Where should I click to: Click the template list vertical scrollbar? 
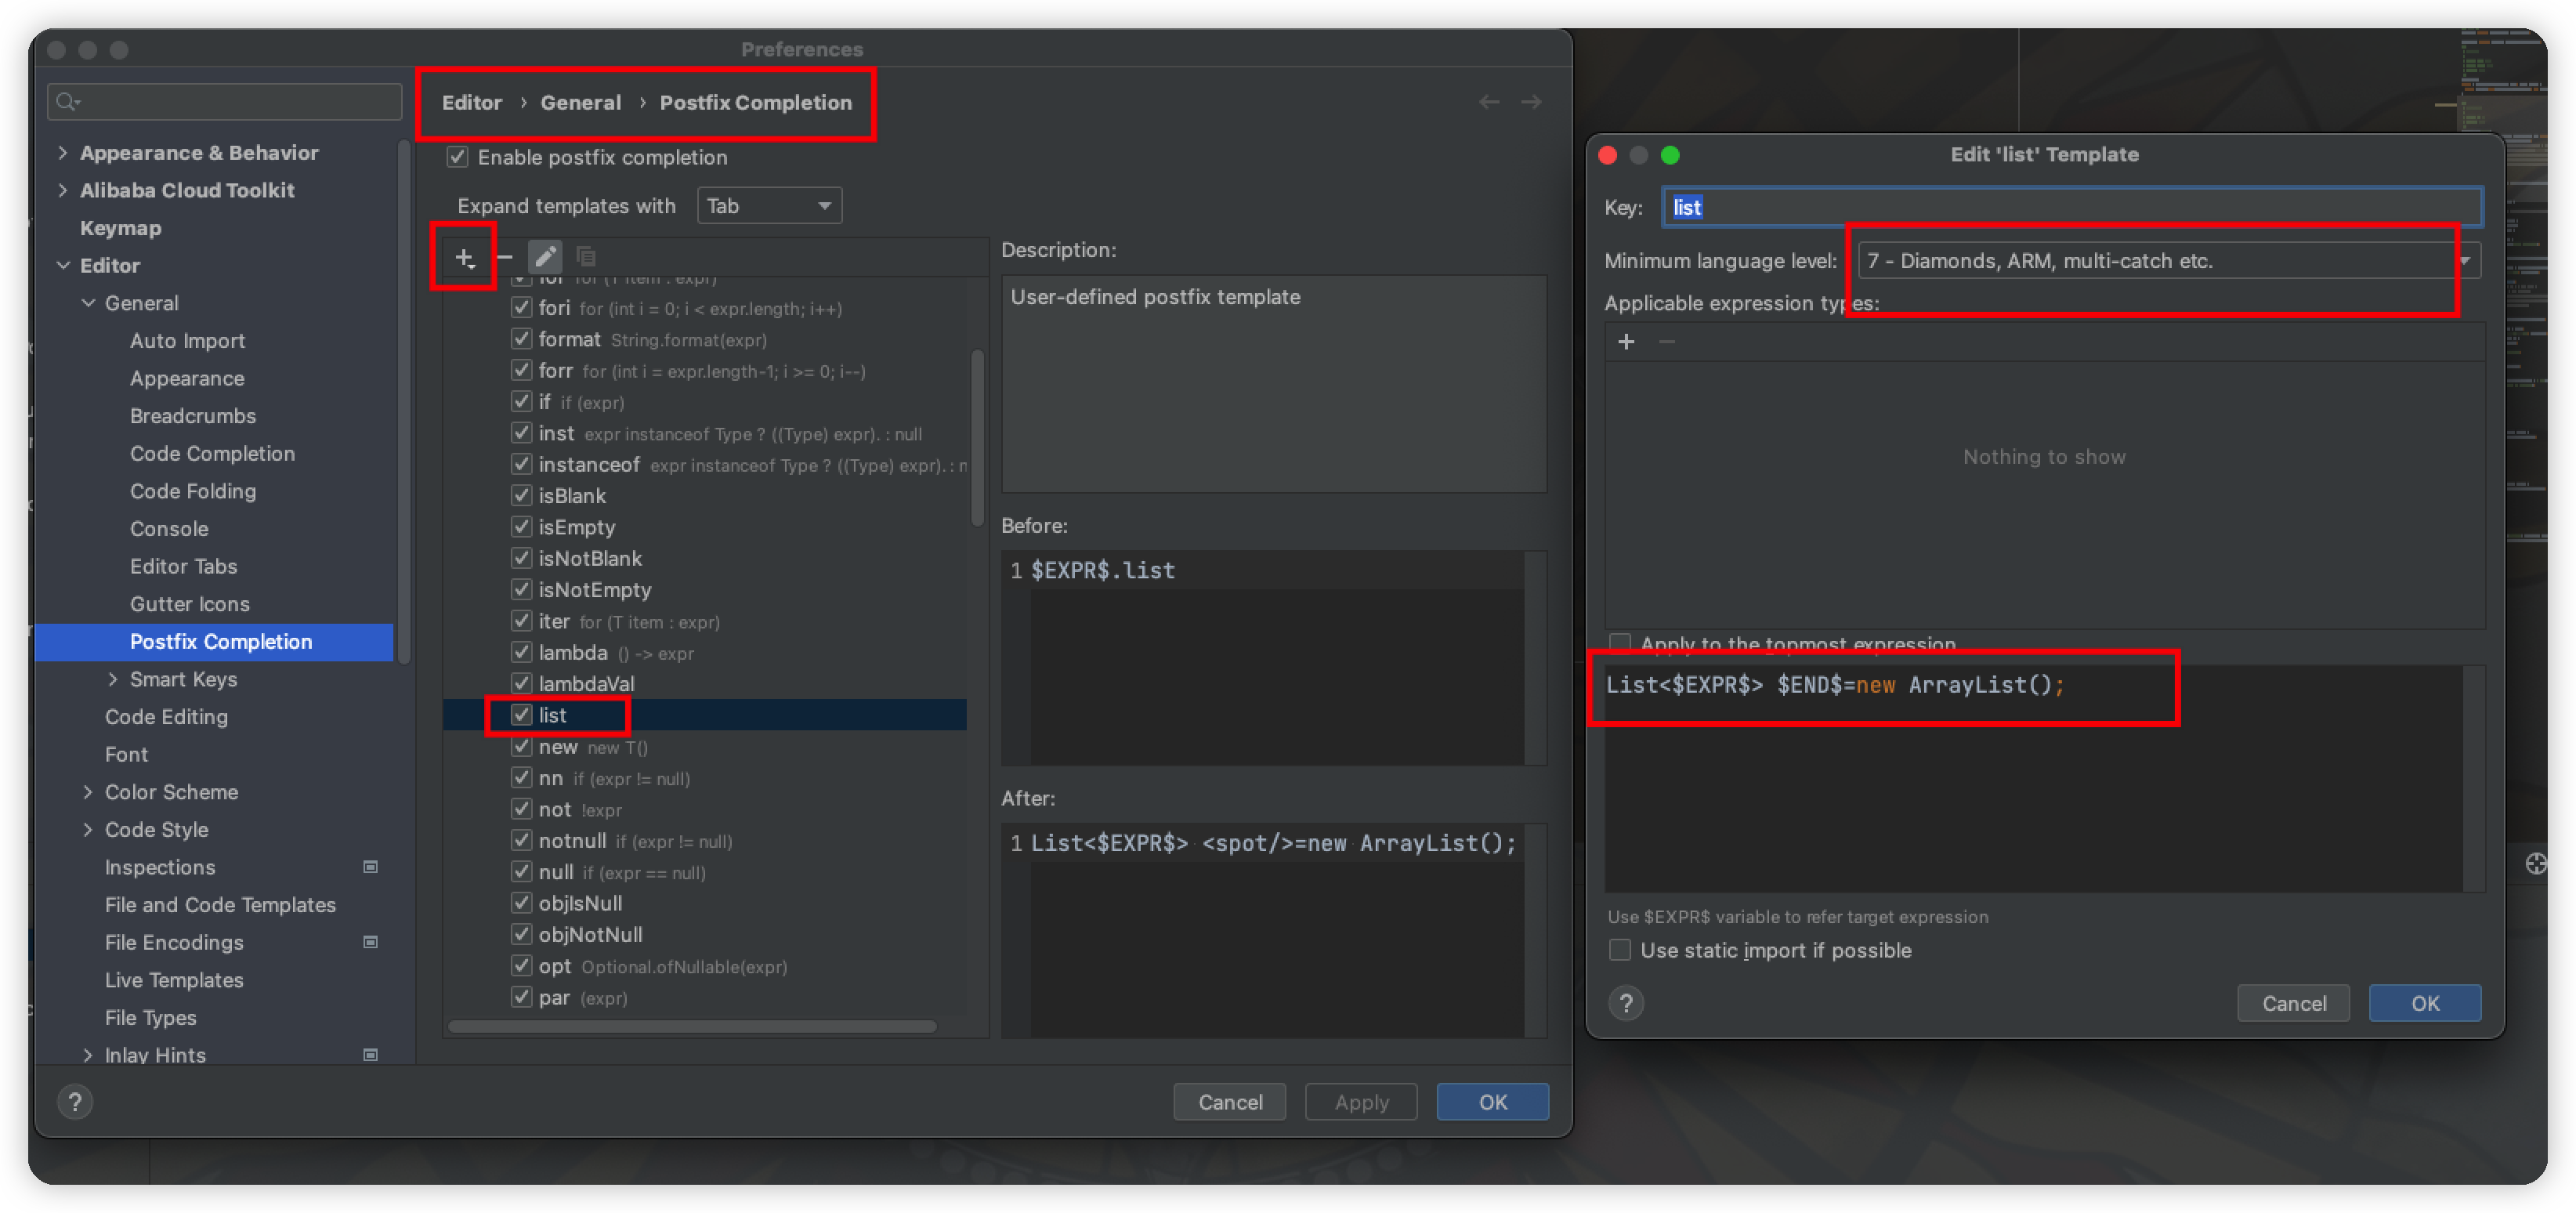[977, 438]
